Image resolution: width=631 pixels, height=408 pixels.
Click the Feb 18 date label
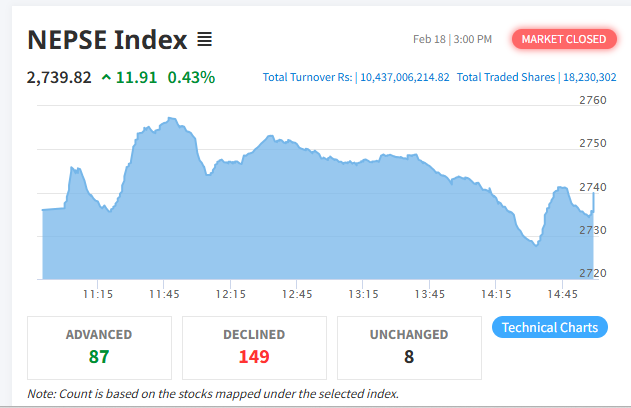430,39
